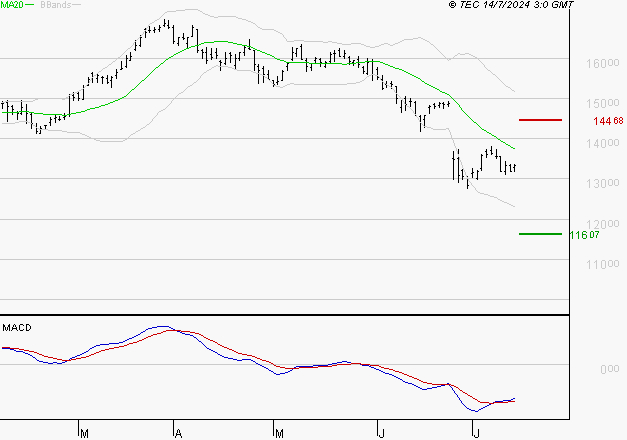Click the first M month marker
627x440 pixels.
pyautogui.click(x=84, y=433)
